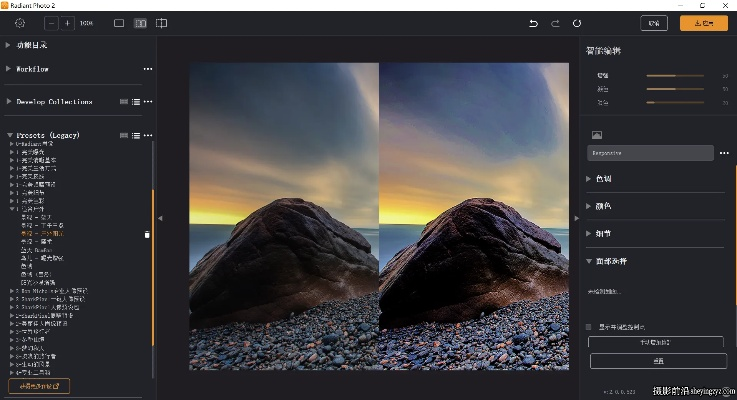Click the orange-outlined button below preset list
737x400 pixels.
[x=39, y=386]
